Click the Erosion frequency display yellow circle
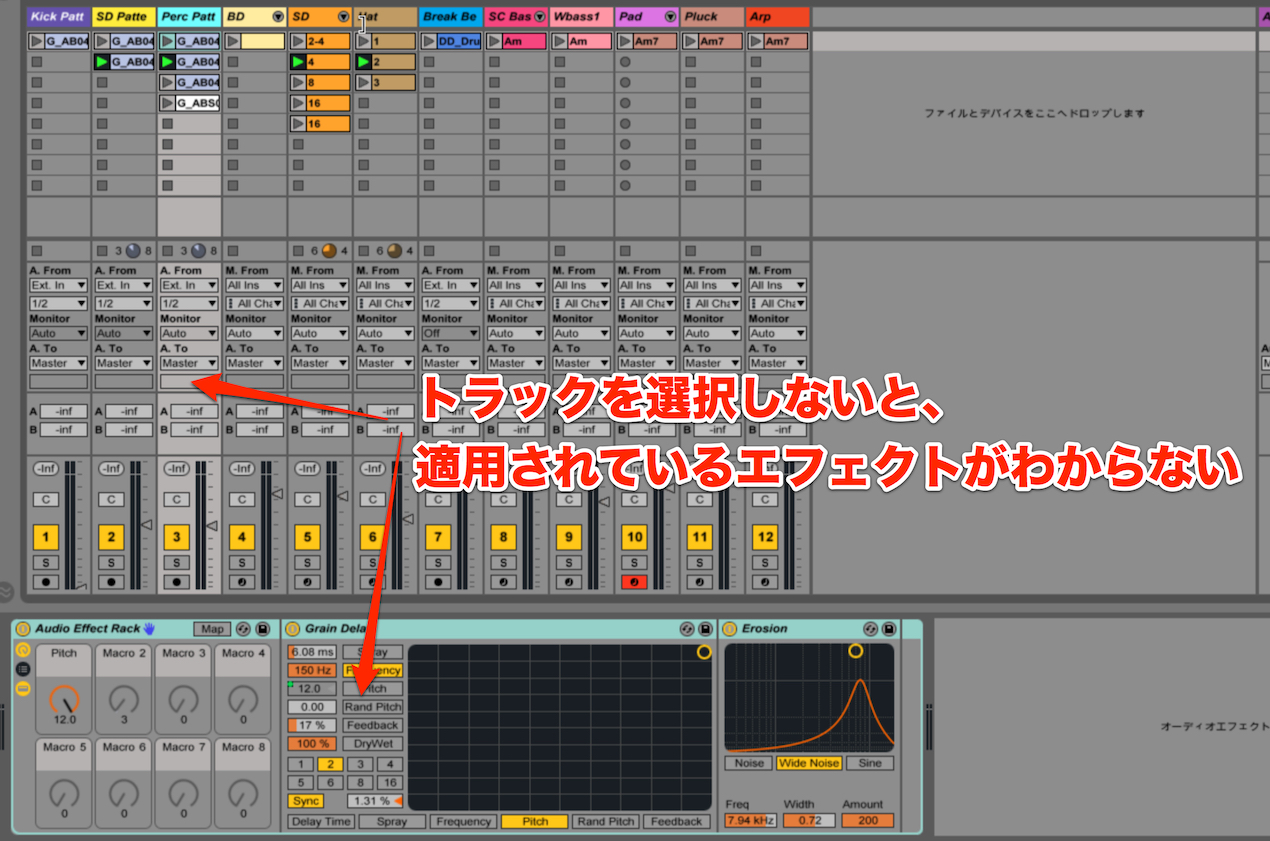 (855, 651)
